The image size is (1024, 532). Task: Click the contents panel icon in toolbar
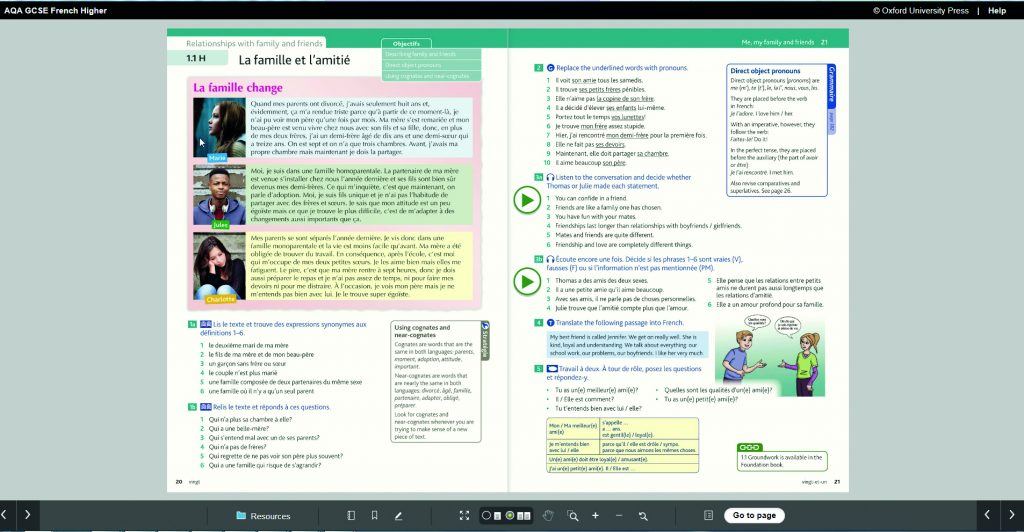tap(351, 516)
